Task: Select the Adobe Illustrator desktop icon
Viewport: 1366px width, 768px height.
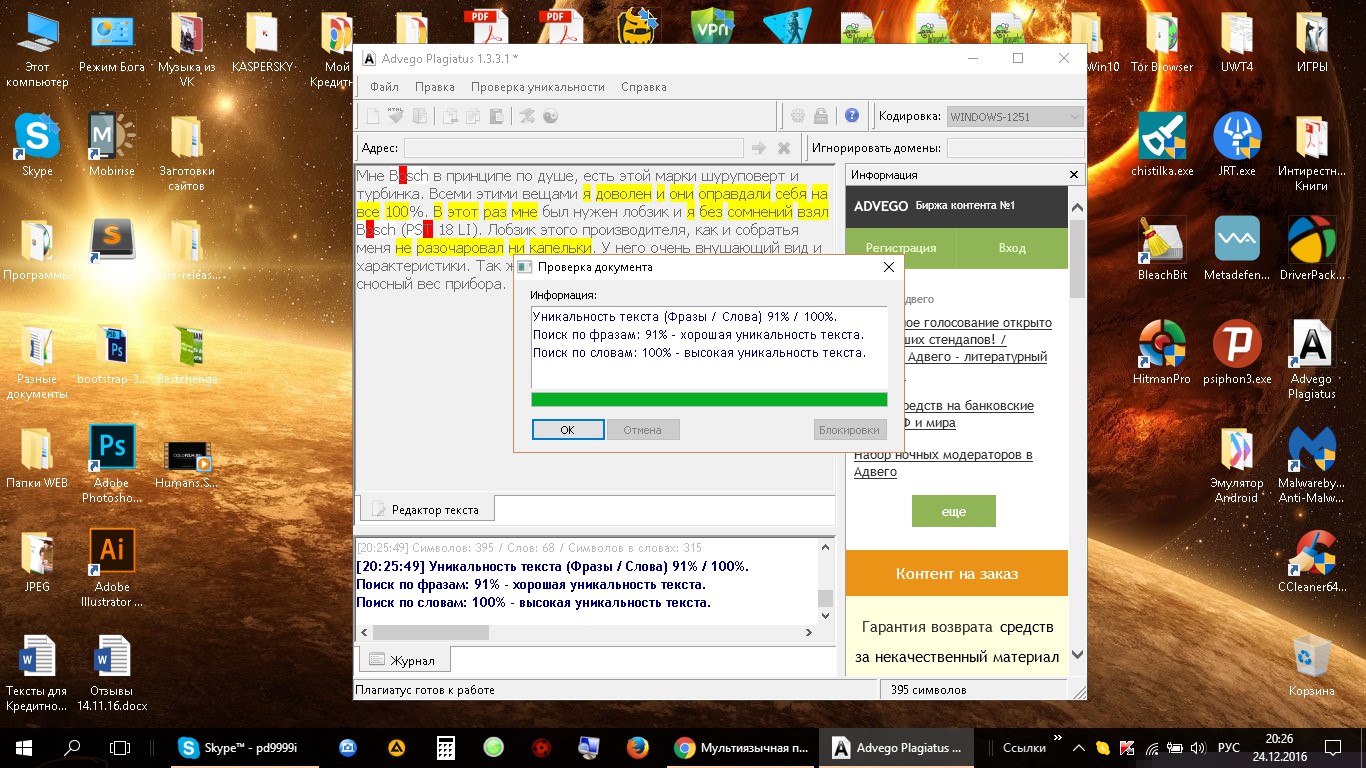Action: 113,568
